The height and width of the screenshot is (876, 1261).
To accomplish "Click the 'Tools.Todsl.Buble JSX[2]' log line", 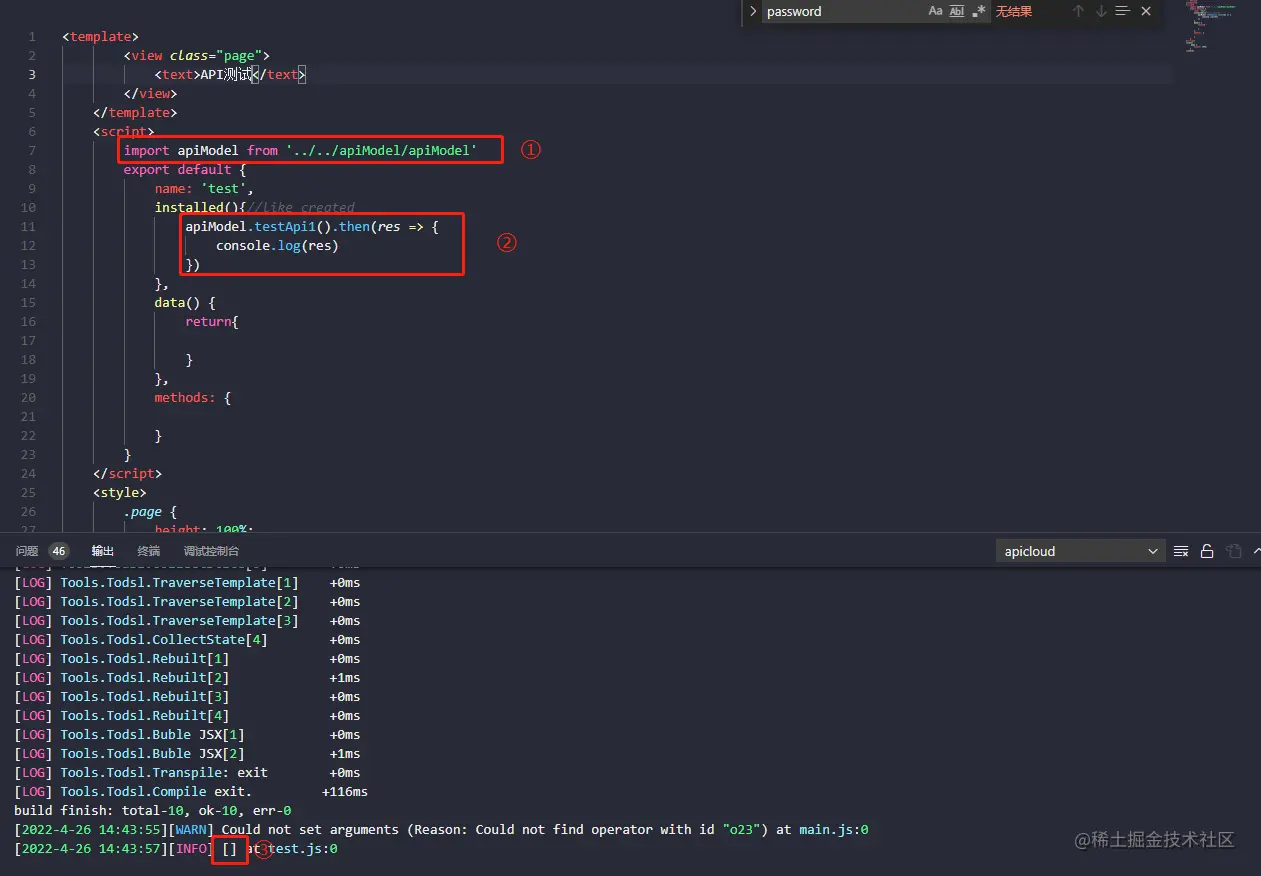I will click(187, 753).
